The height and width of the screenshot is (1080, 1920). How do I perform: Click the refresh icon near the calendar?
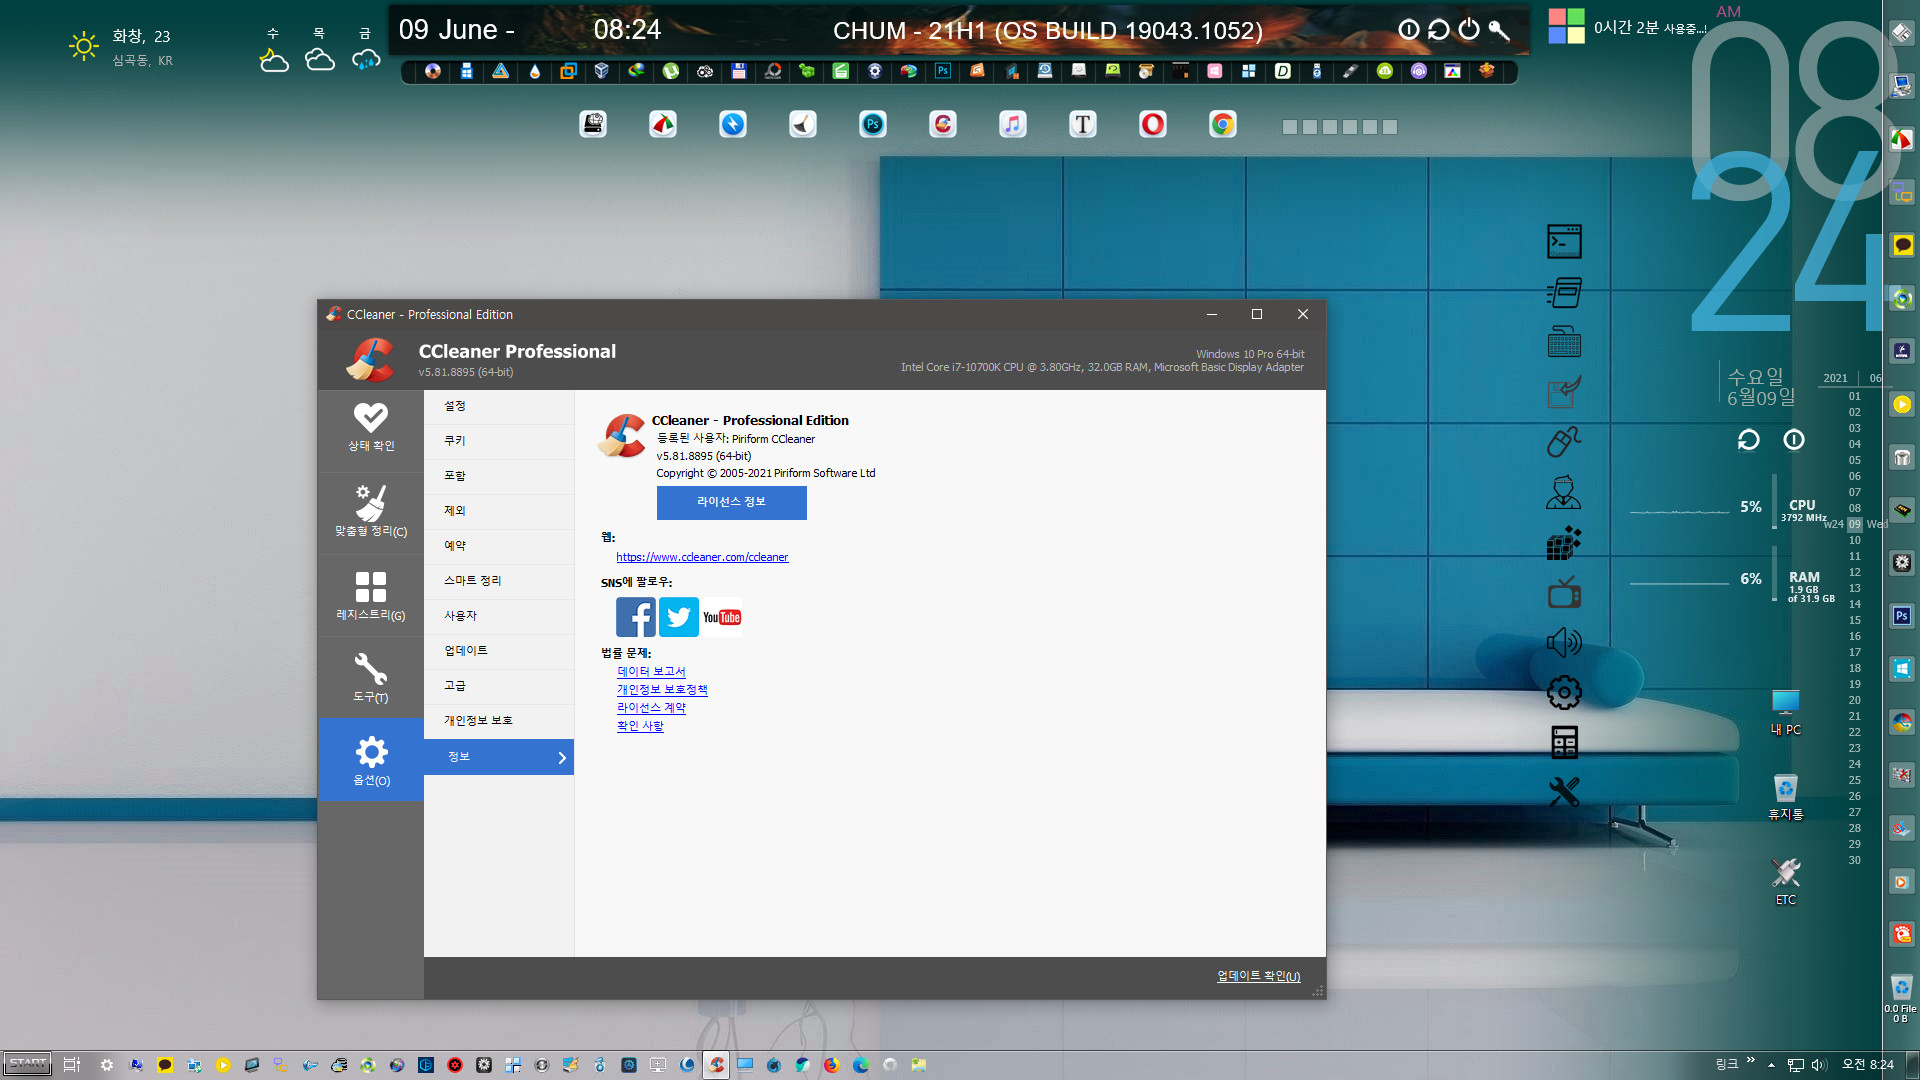click(x=1748, y=440)
